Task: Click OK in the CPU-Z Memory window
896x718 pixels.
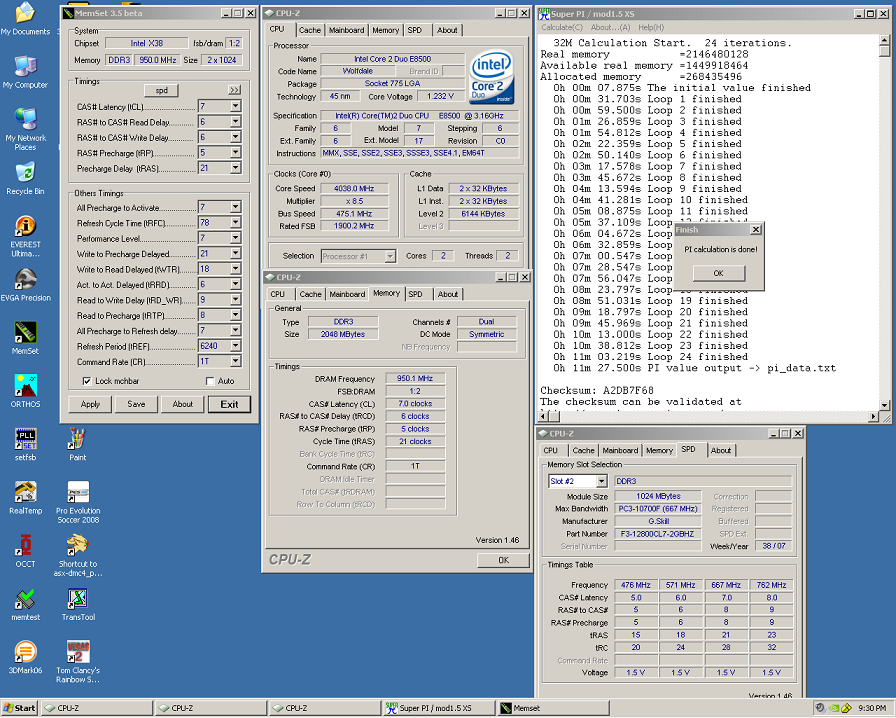Action: [503, 560]
